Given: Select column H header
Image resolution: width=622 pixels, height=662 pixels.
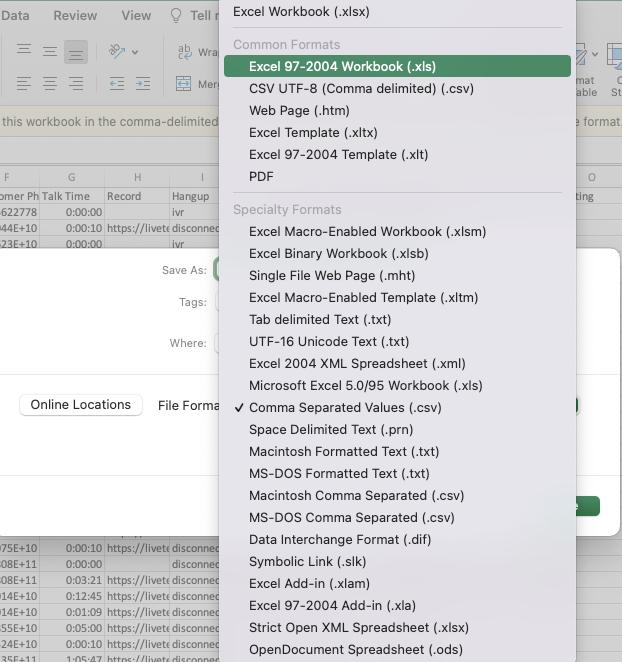Looking at the screenshot, I should pyautogui.click(x=137, y=177).
